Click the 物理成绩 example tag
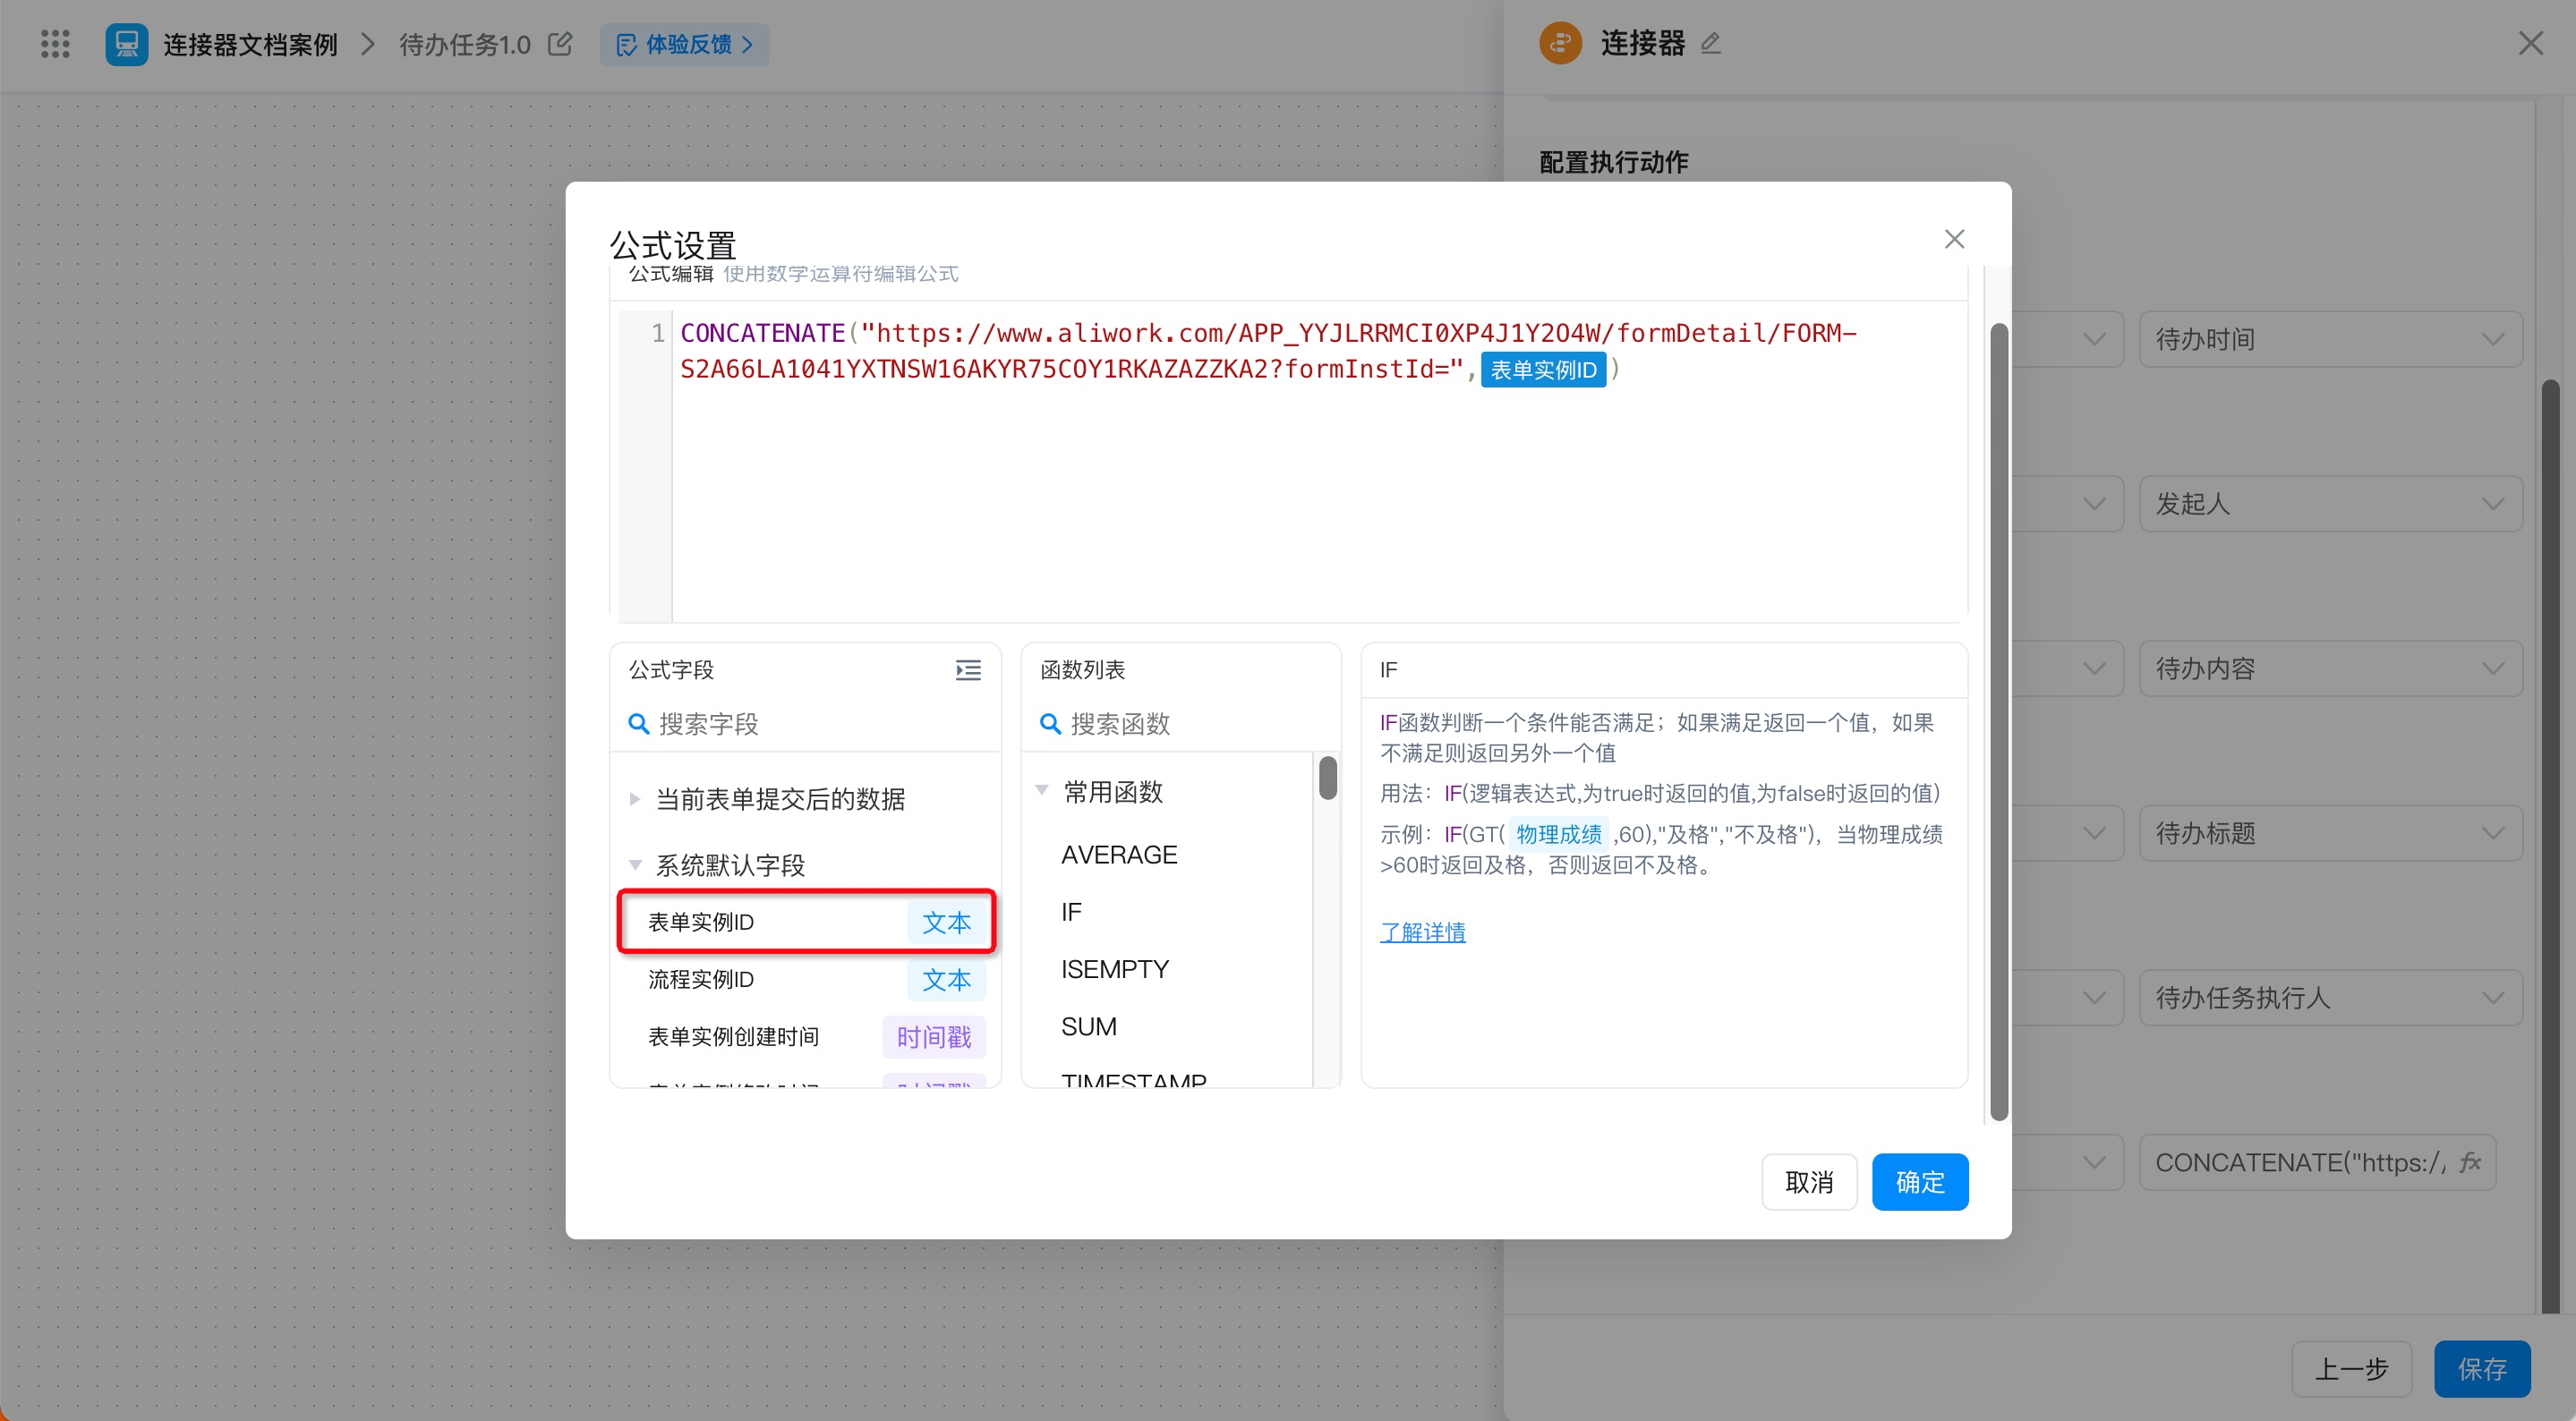 [1558, 833]
